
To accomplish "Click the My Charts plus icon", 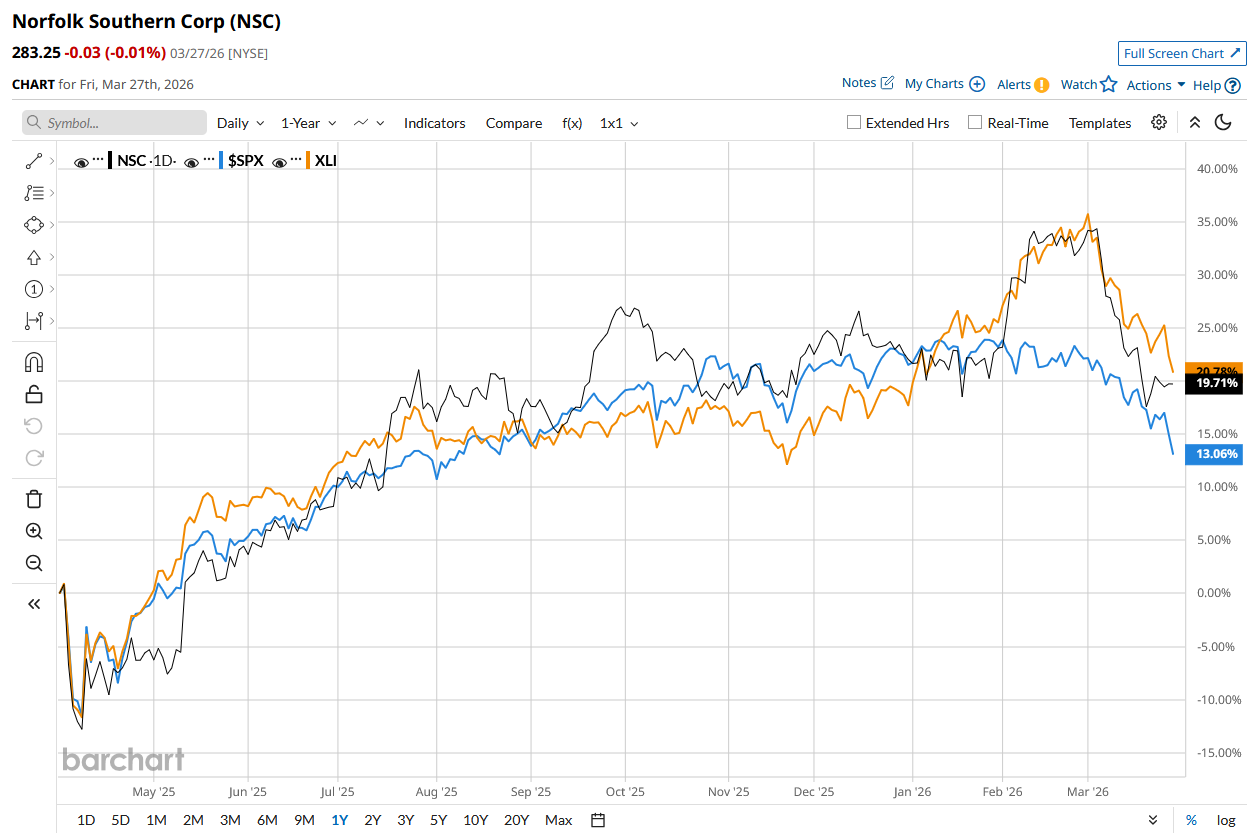I will coord(977,84).
